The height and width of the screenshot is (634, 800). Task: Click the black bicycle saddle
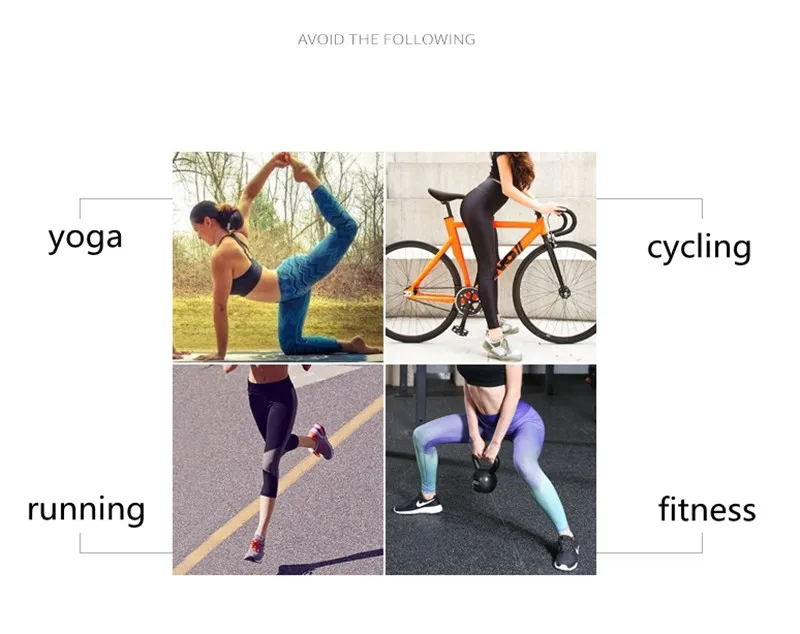pyautogui.click(x=446, y=194)
